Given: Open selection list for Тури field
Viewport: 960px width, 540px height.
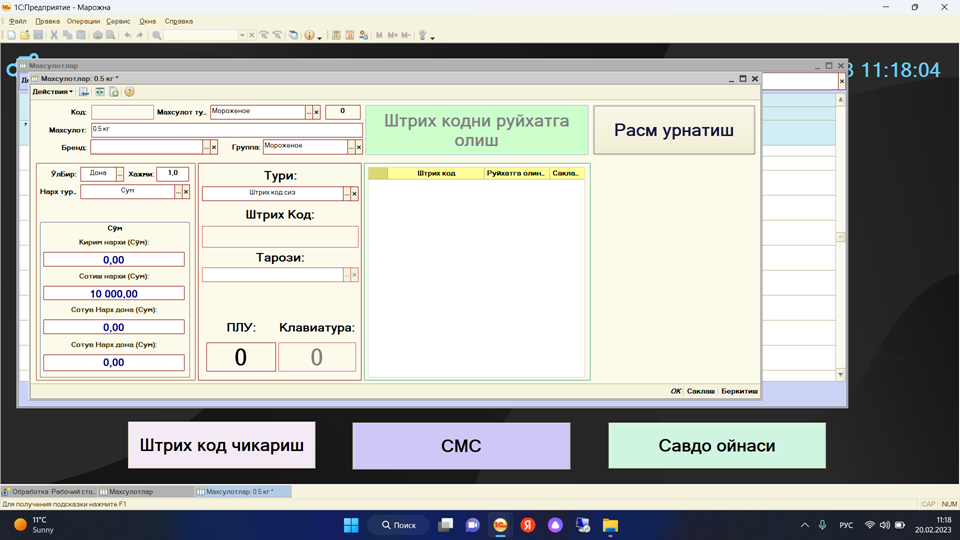Looking at the screenshot, I should point(346,194).
